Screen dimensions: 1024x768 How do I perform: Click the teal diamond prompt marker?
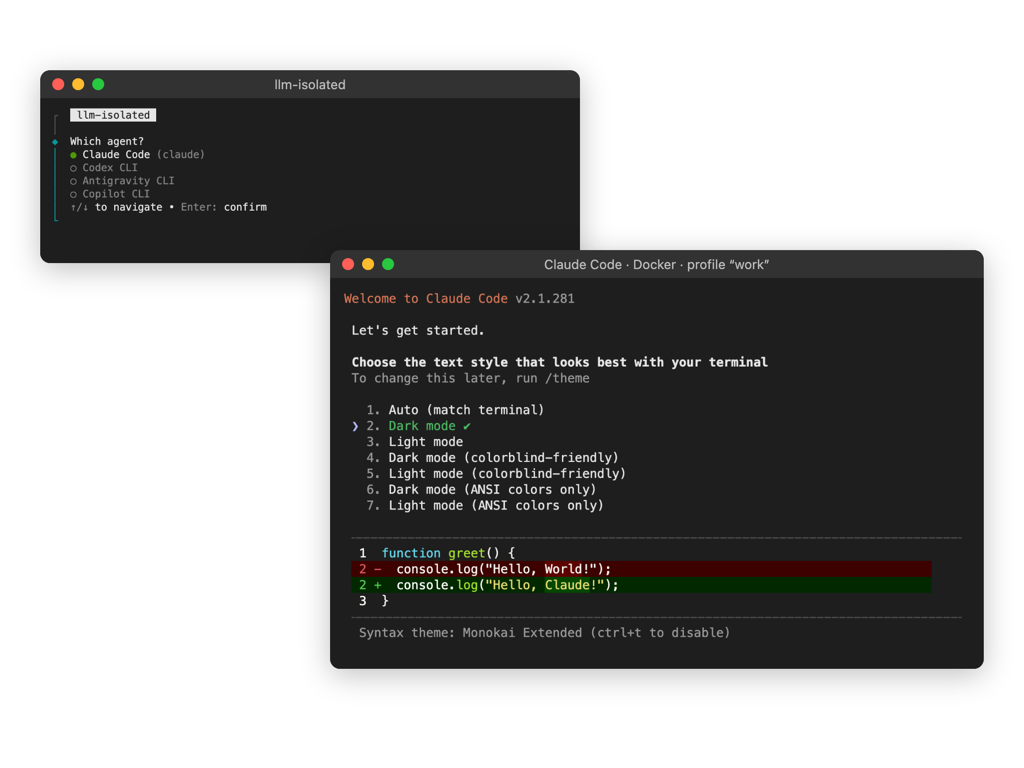[55, 142]
